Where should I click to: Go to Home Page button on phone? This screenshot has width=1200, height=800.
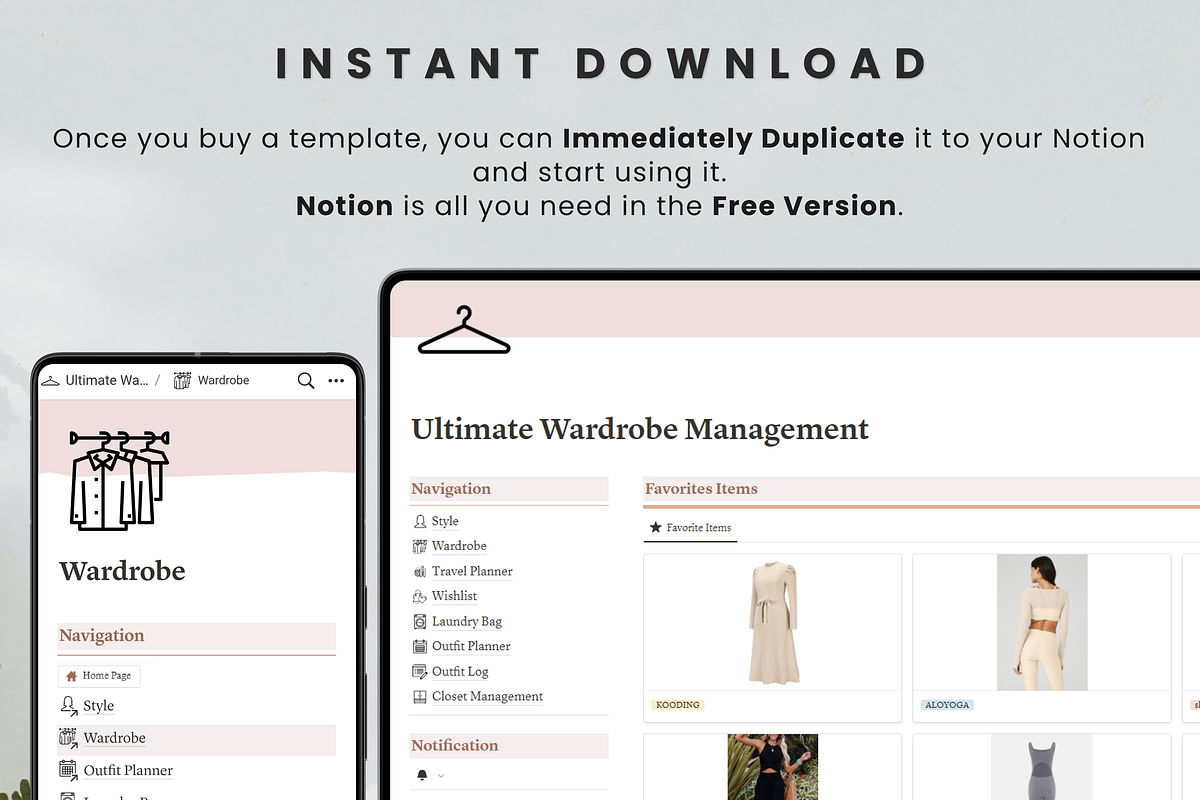99,676
